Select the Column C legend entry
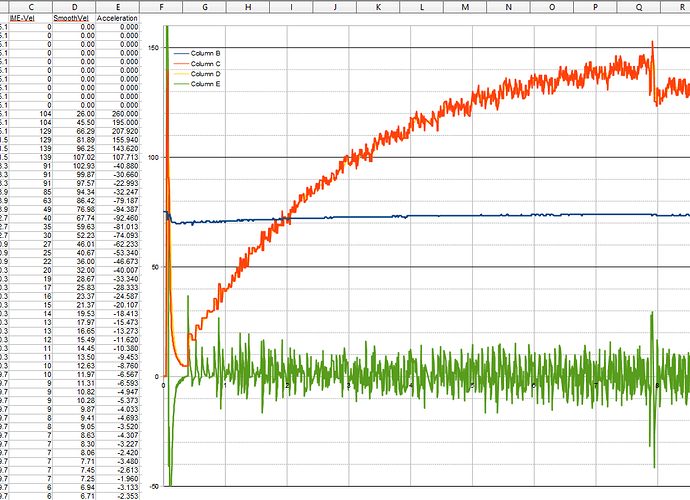 pos(197,64)
